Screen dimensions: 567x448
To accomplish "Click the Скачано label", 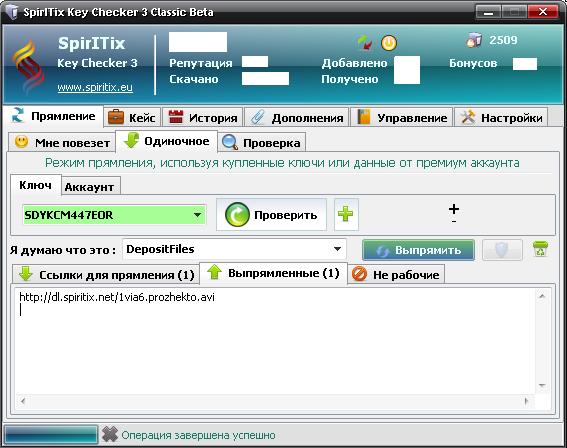I will pos(194,79).
